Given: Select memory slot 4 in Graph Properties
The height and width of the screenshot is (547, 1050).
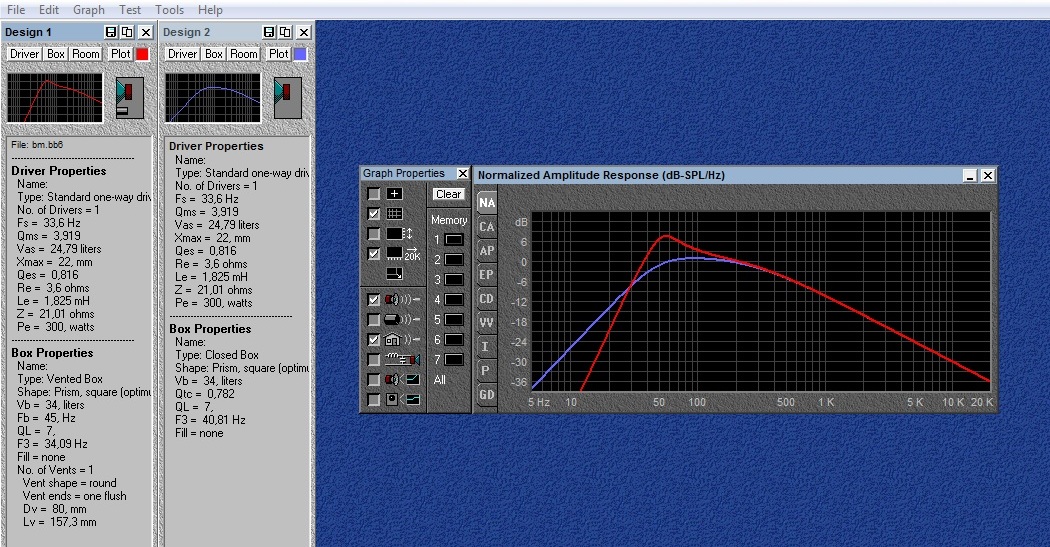Looking at the screenshot, I should (454, 300).
